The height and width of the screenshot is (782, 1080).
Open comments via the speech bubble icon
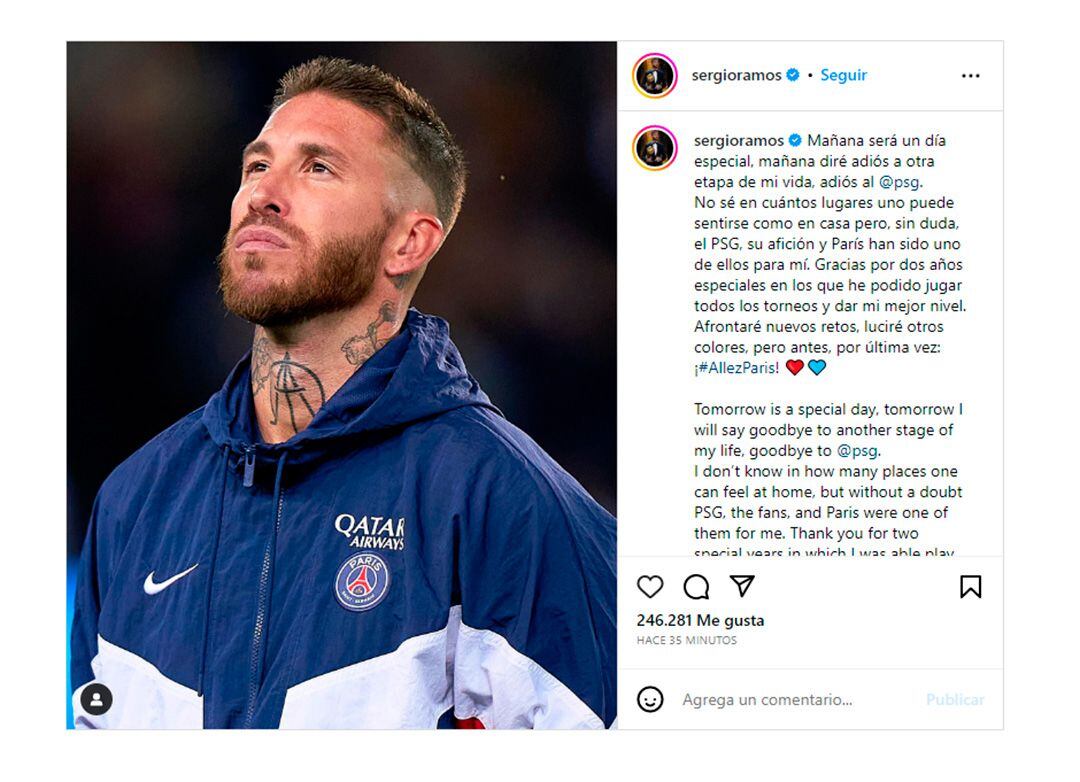coord(696,587)
